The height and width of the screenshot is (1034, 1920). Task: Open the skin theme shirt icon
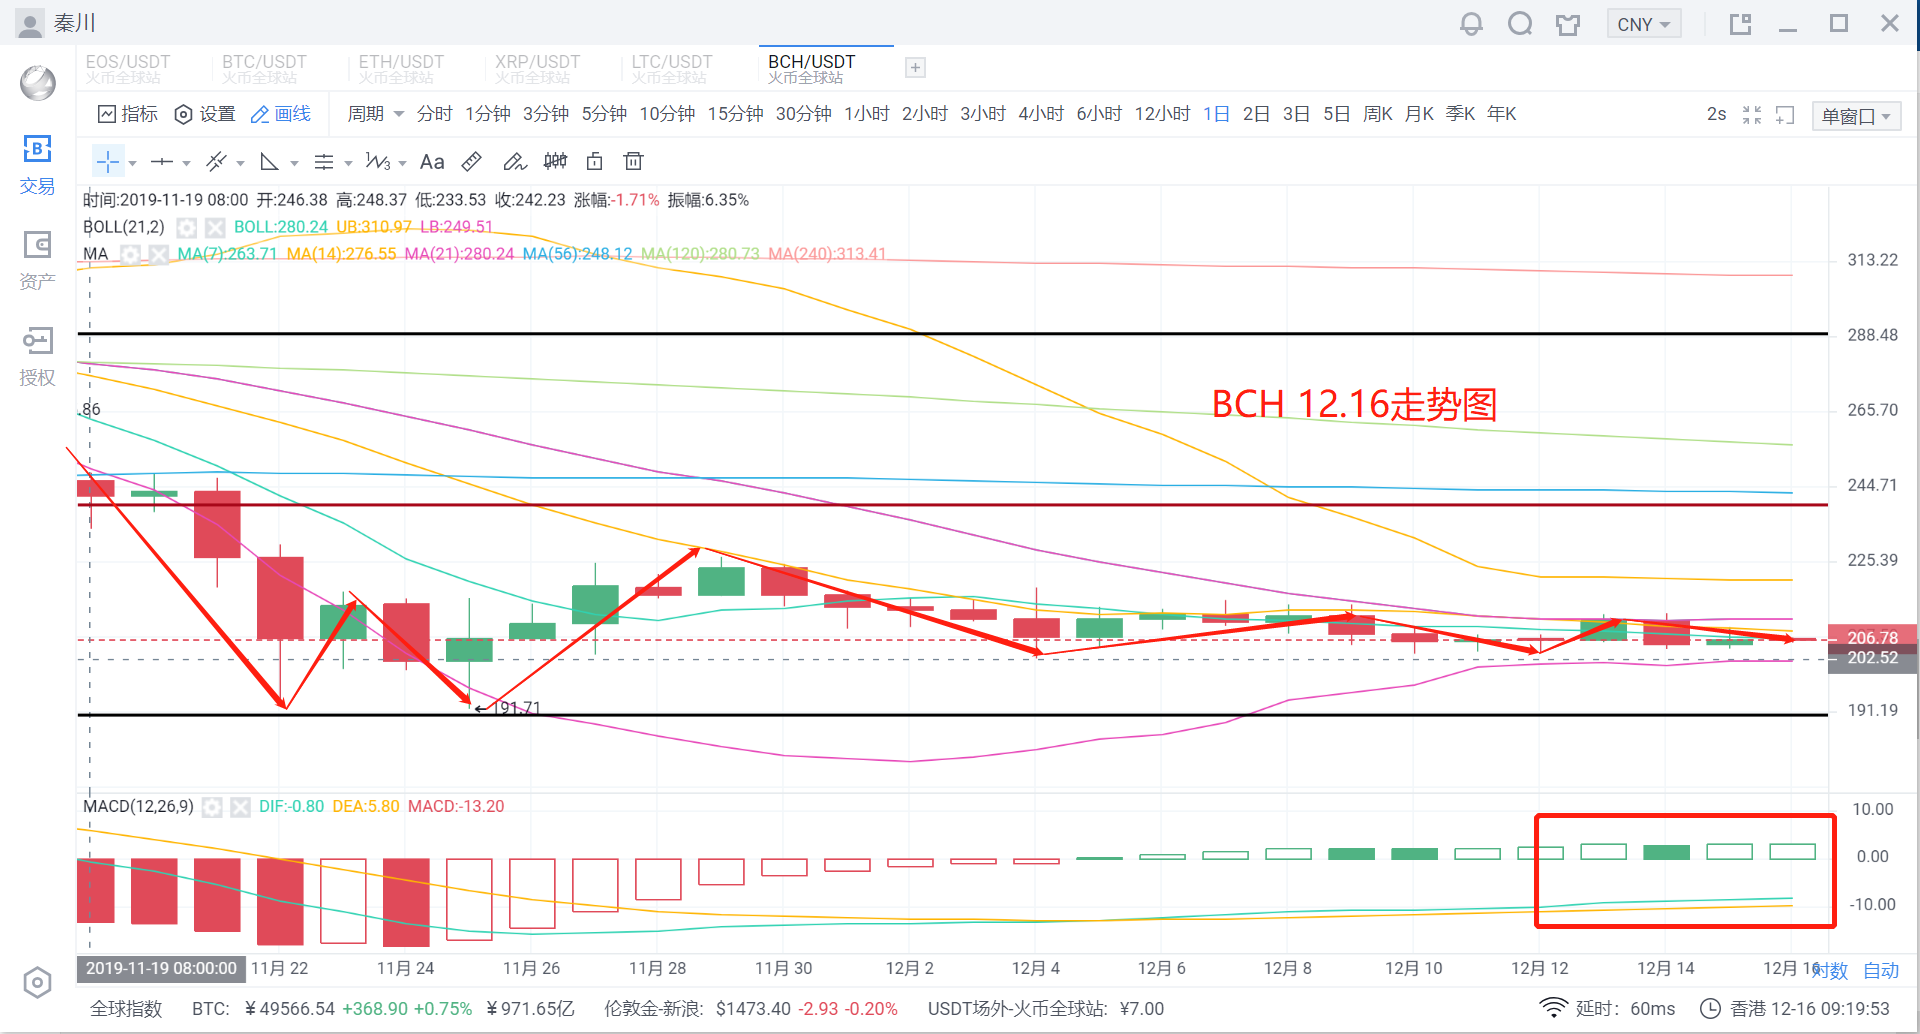coord(1568,24)
